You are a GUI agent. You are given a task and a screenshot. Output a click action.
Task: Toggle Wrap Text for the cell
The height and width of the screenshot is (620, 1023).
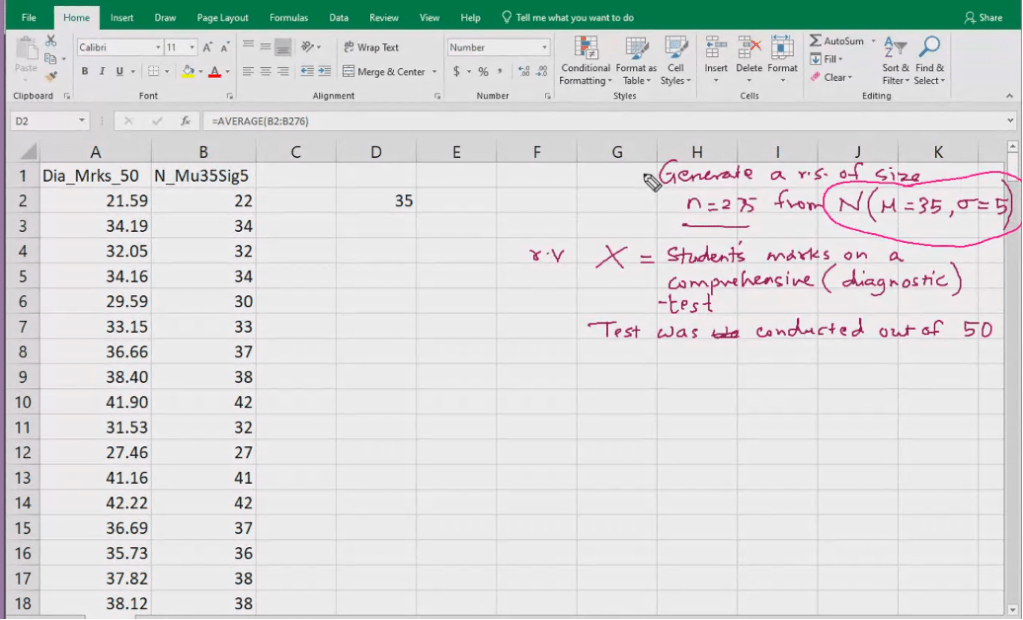[370, 47]
